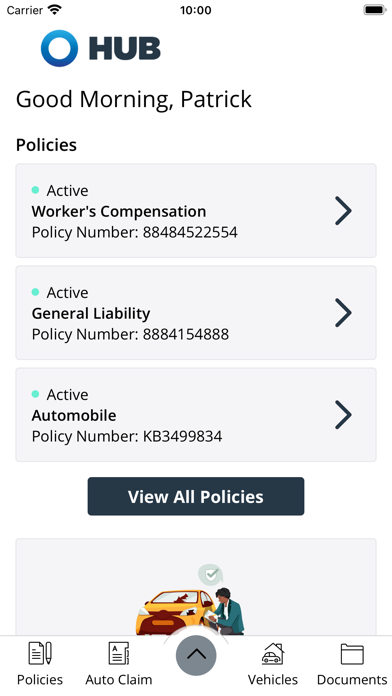Image resolution: width=392 pixels, height=696 pixels.
Task: Tap the Vehicles car icon
Action: pos(273,653)
